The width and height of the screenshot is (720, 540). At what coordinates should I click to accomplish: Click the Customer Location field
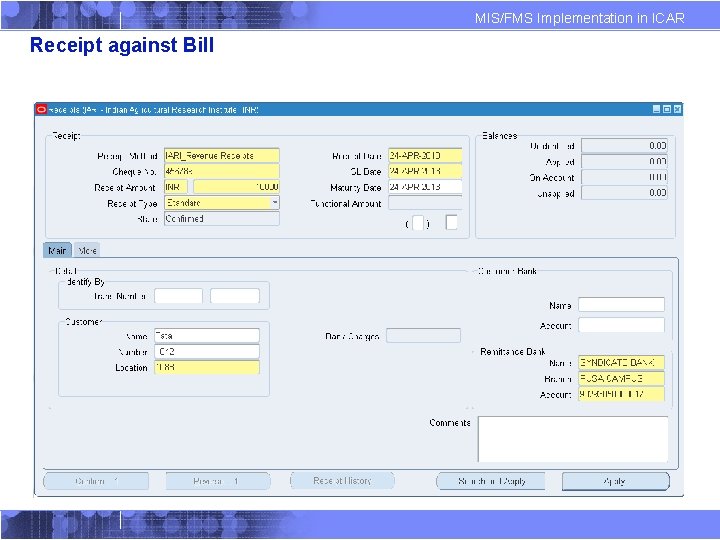(x=207, y=367)
